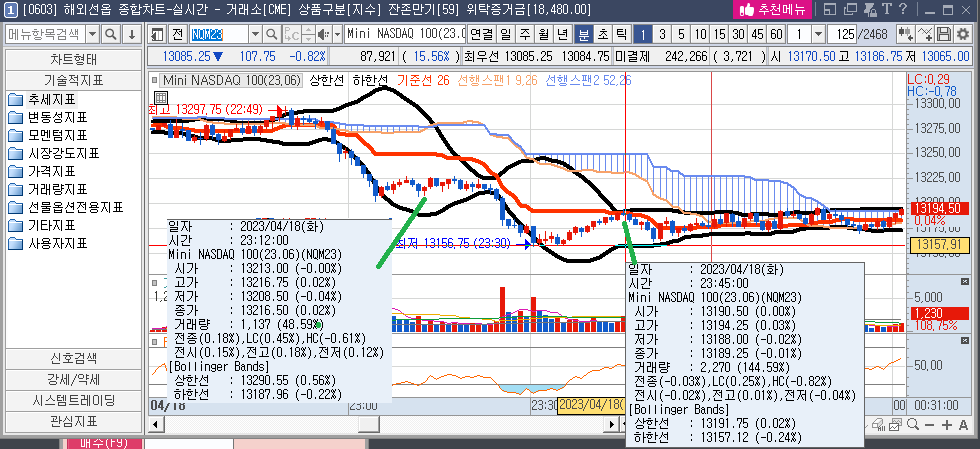Click the save floppy disk icon
Image resolution: width=980 pixels, height=449 pixels.
point(944,34)
